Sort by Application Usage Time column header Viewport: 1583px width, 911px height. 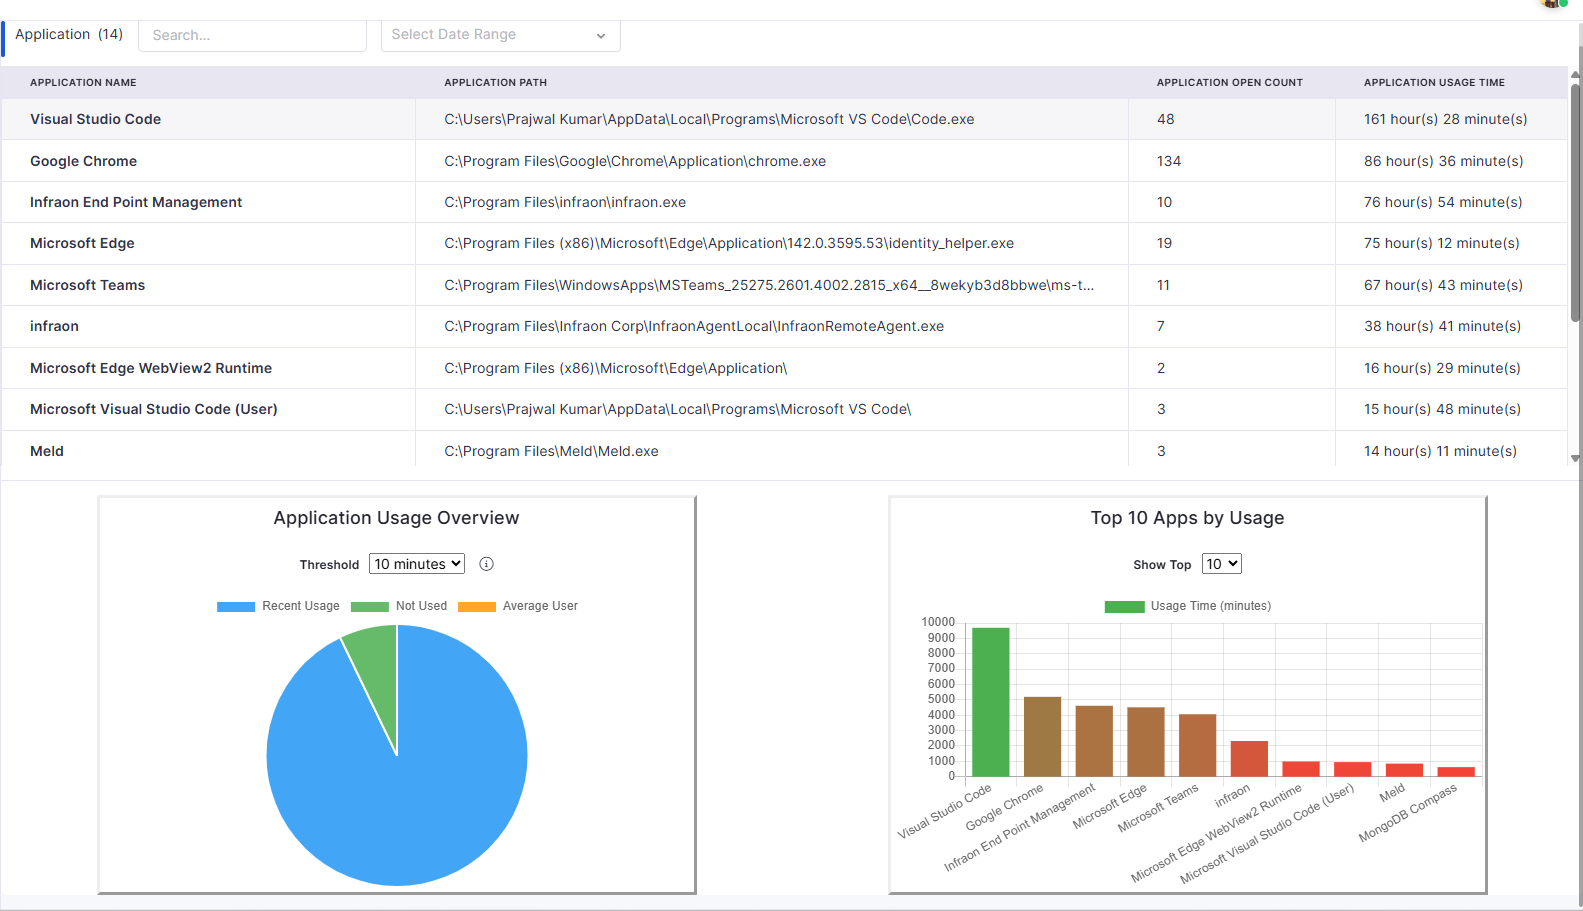1433,83
